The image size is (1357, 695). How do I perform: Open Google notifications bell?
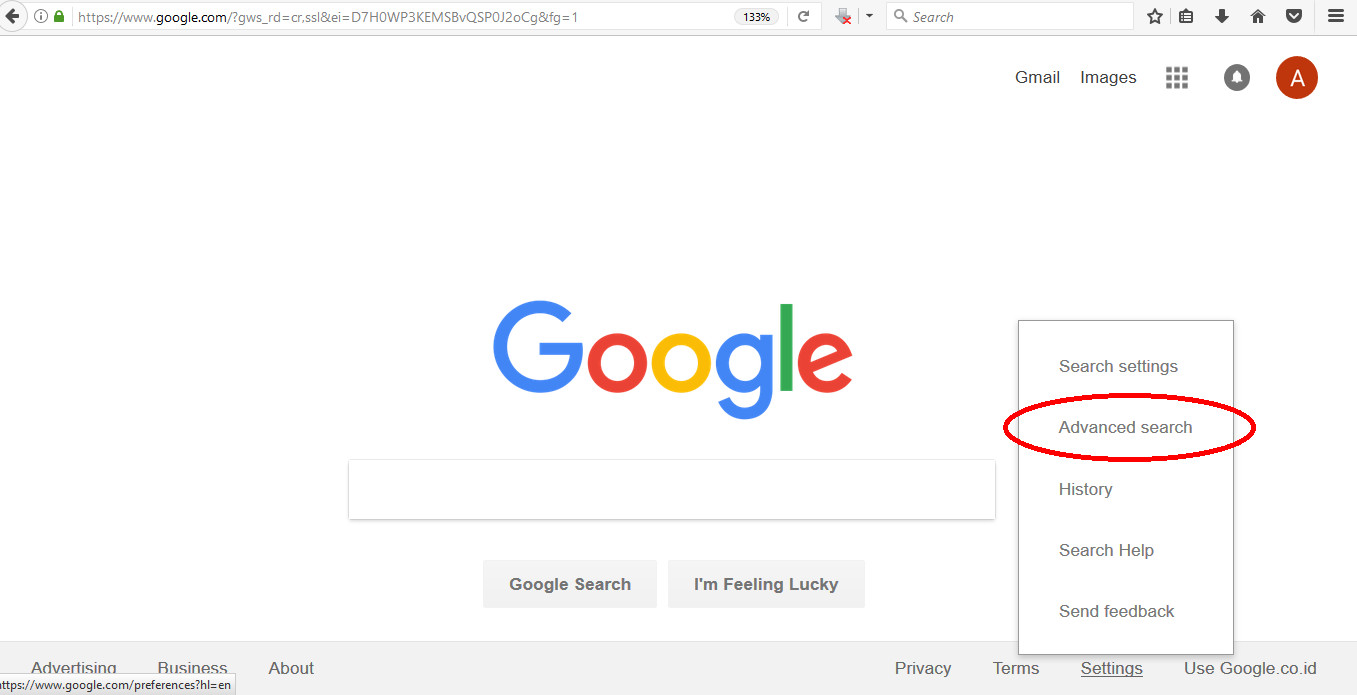coord(1237,78)
